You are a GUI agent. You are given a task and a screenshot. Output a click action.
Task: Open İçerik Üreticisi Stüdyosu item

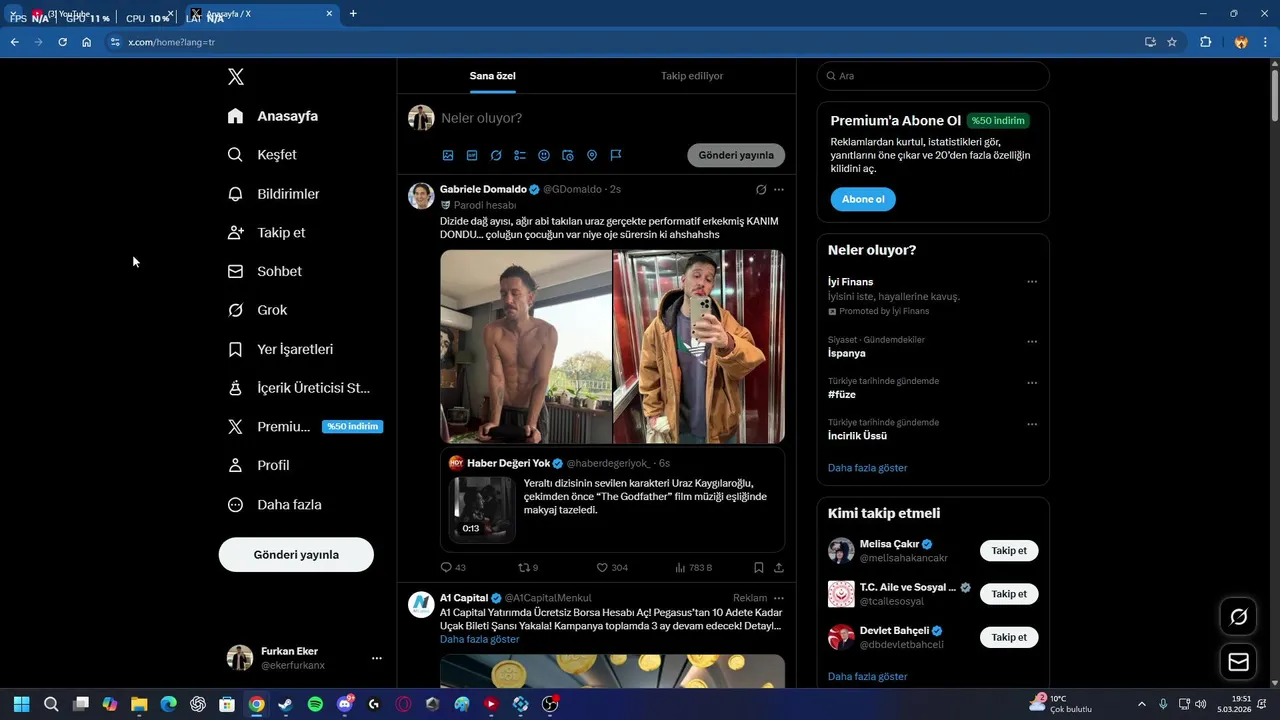[x=299, y=388]
